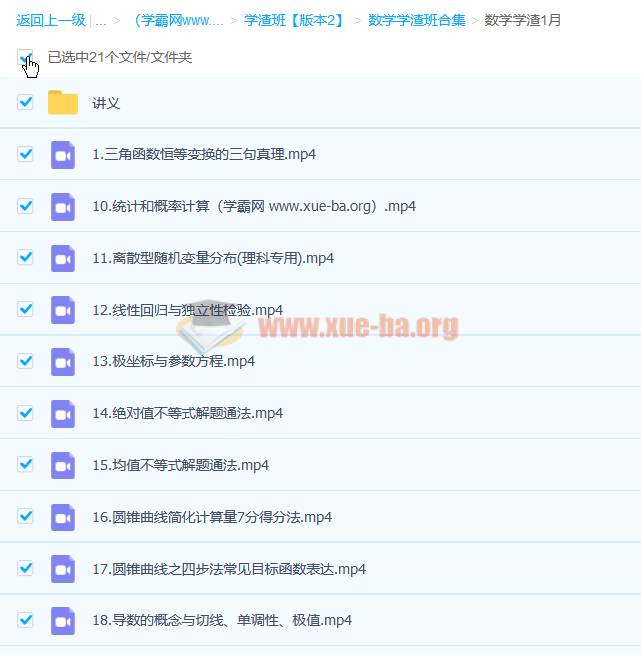Viewport: 641px width, 655px height.
Task: Open file name 14.绝对值不等式解题通法.mp4
Action: (188, 413)
